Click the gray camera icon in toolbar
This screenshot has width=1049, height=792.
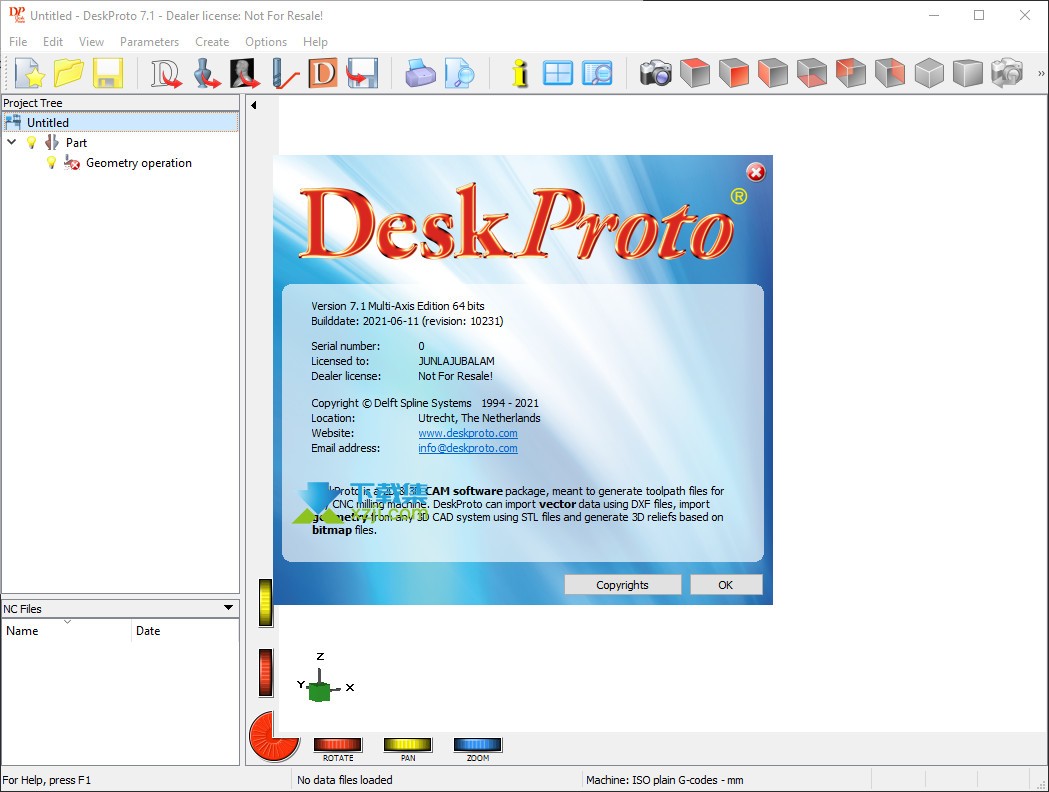(x=1007, y=72)
